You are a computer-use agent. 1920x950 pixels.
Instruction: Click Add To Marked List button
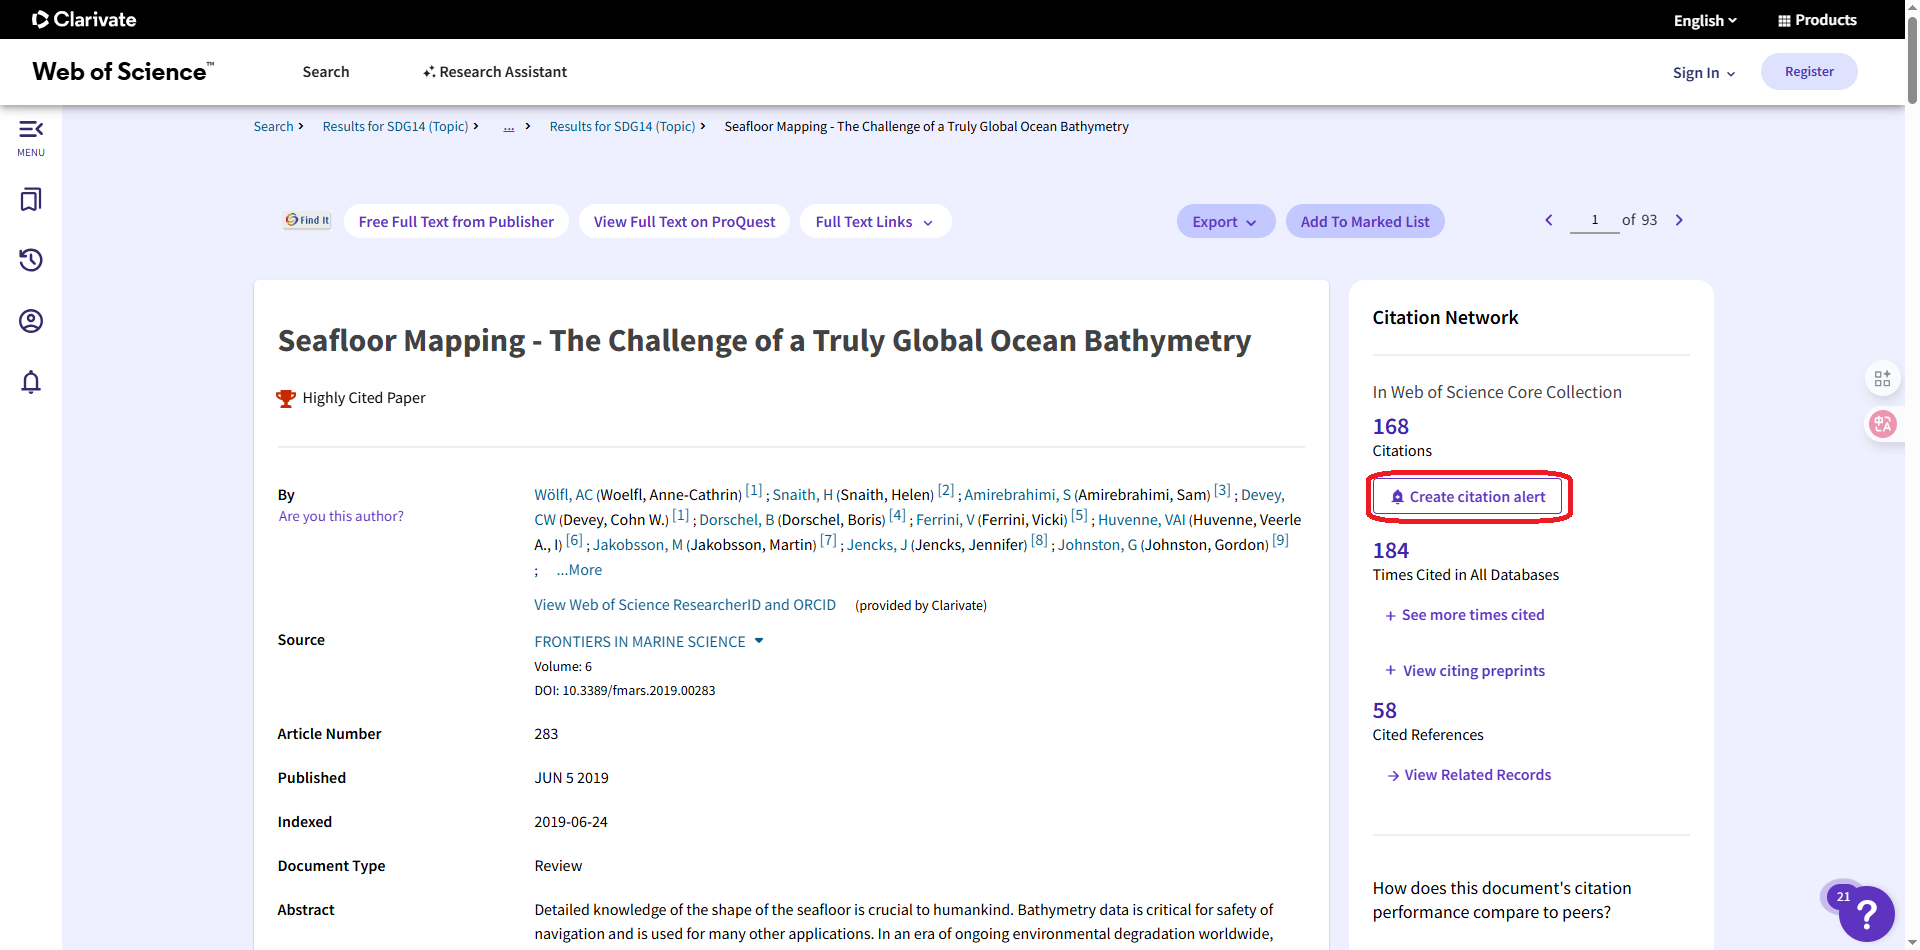click(x=1364, y=222)
